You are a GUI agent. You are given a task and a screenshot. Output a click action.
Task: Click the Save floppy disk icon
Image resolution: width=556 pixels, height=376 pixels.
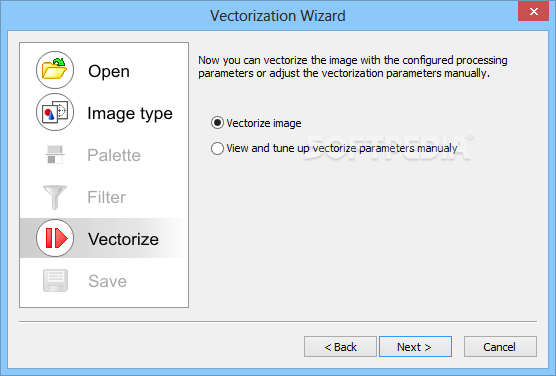pos(55,281)
